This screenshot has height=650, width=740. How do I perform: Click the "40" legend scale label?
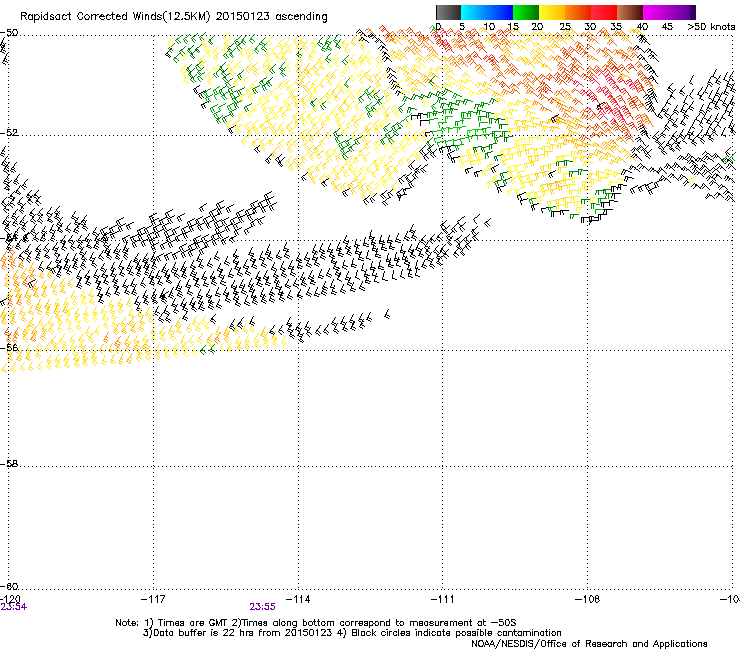point(642,27)
